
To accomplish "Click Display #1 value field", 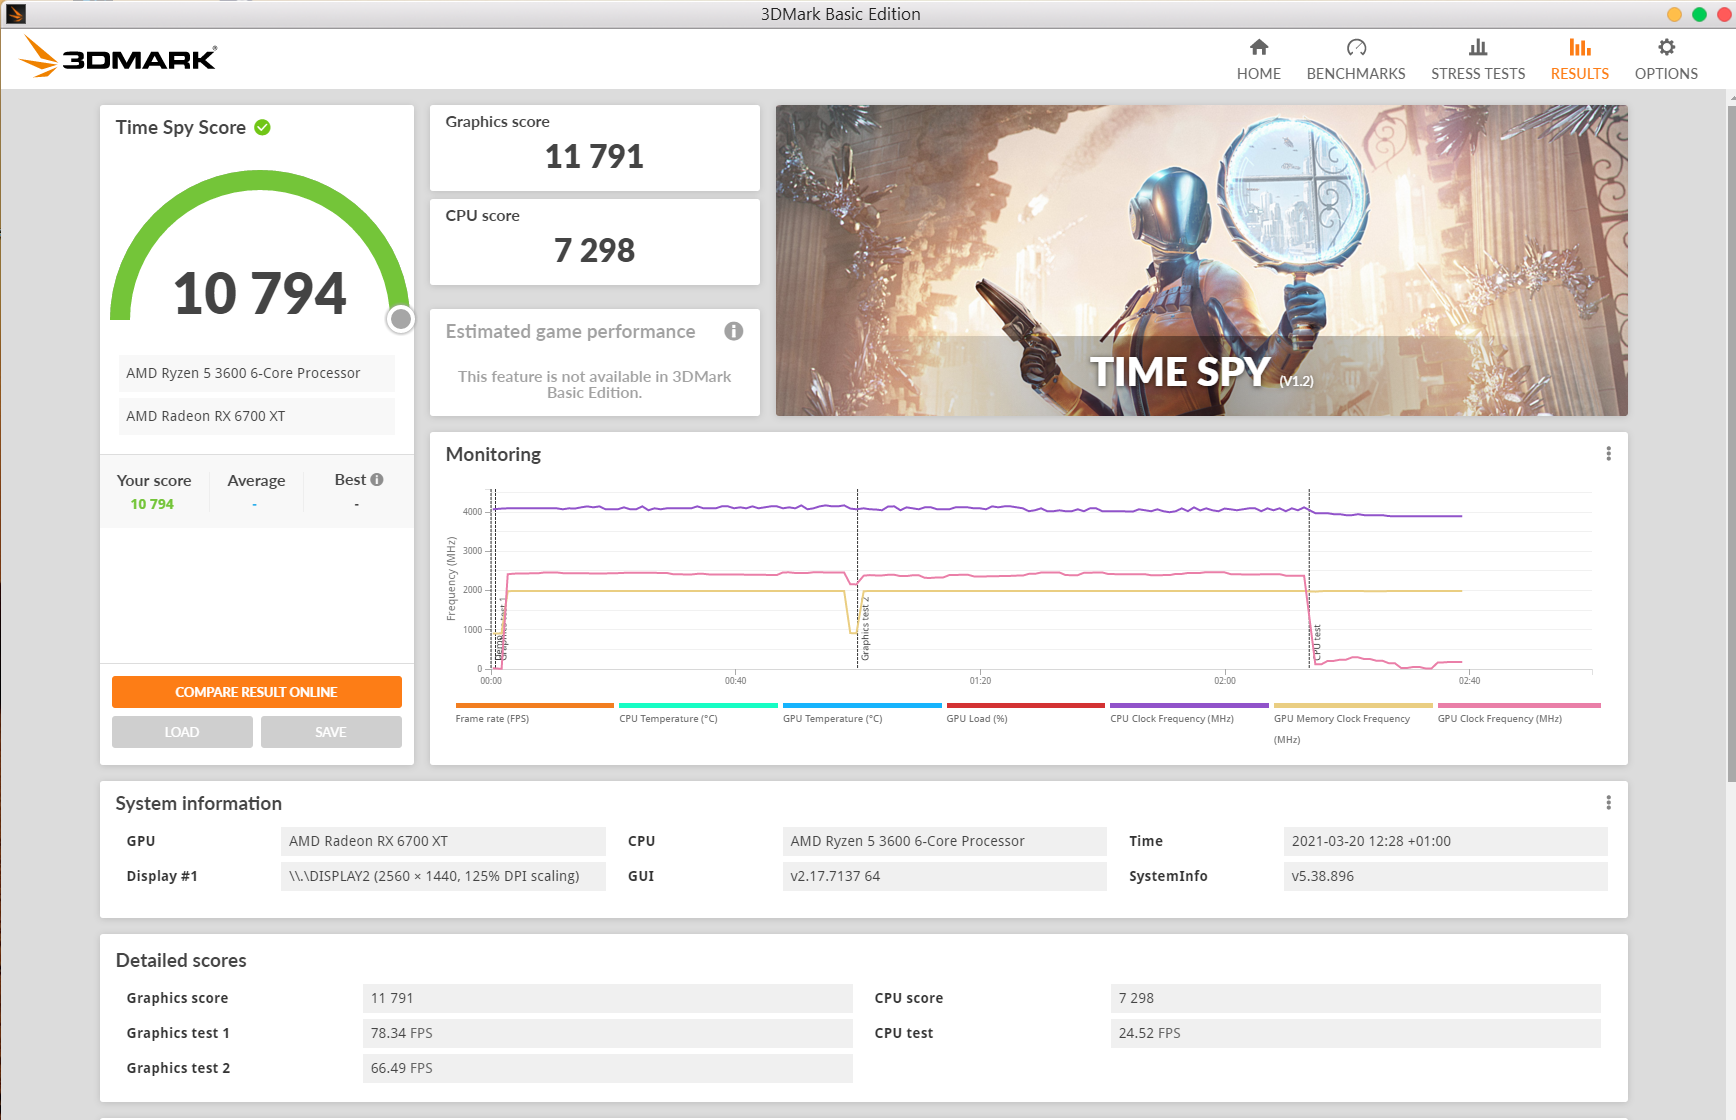I will coord(443,876).
